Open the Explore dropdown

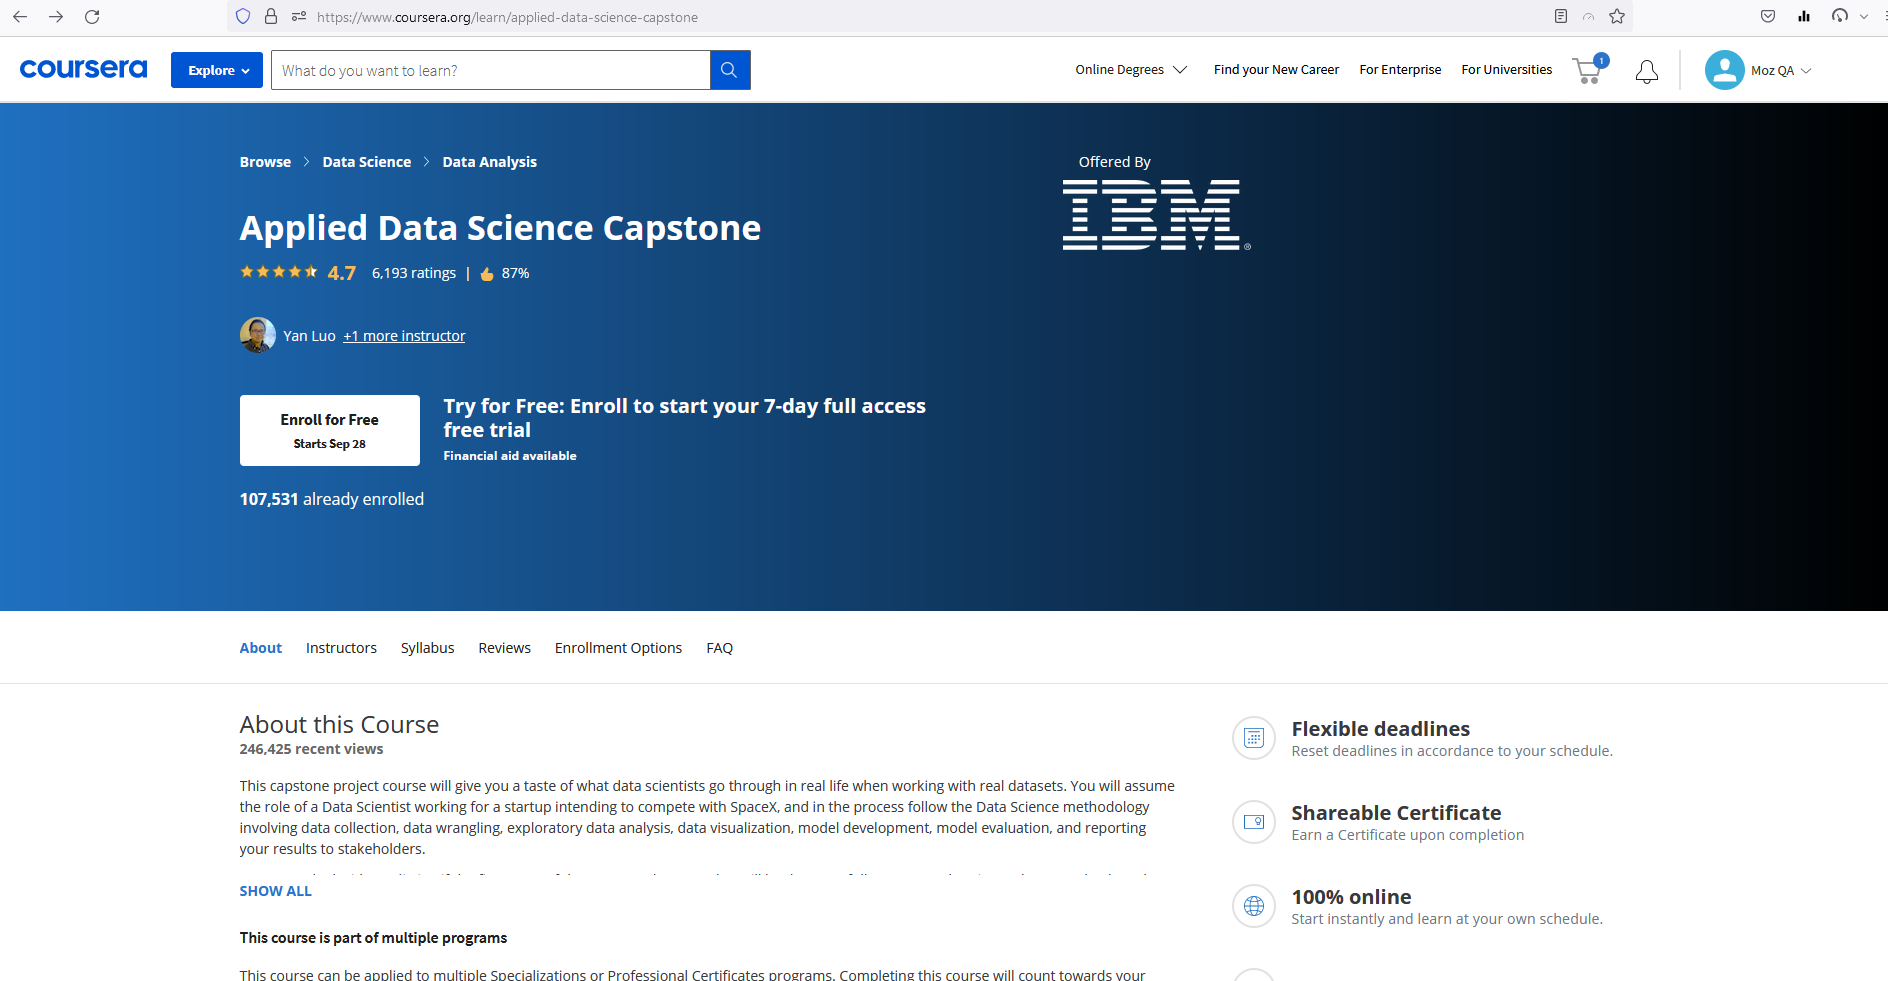216,70
